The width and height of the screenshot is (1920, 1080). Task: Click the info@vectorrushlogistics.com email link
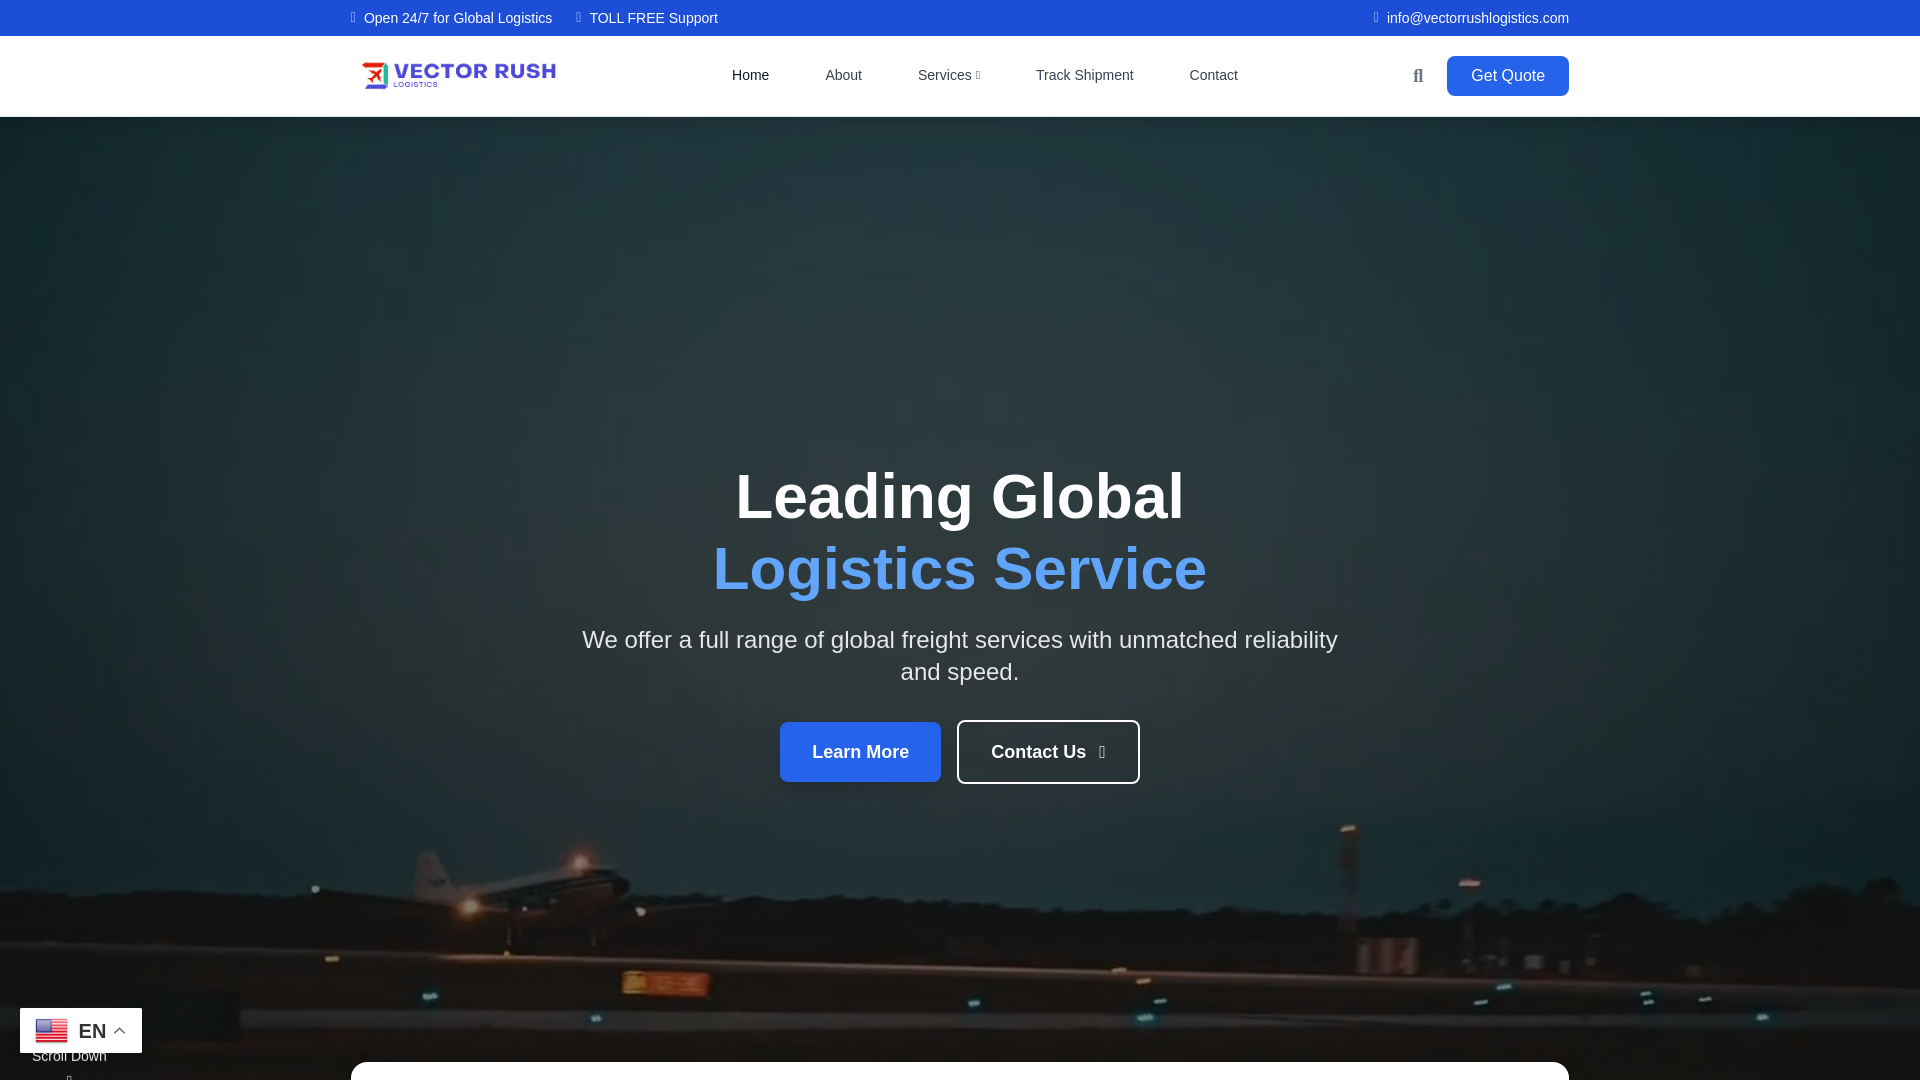pos(1477,18)
